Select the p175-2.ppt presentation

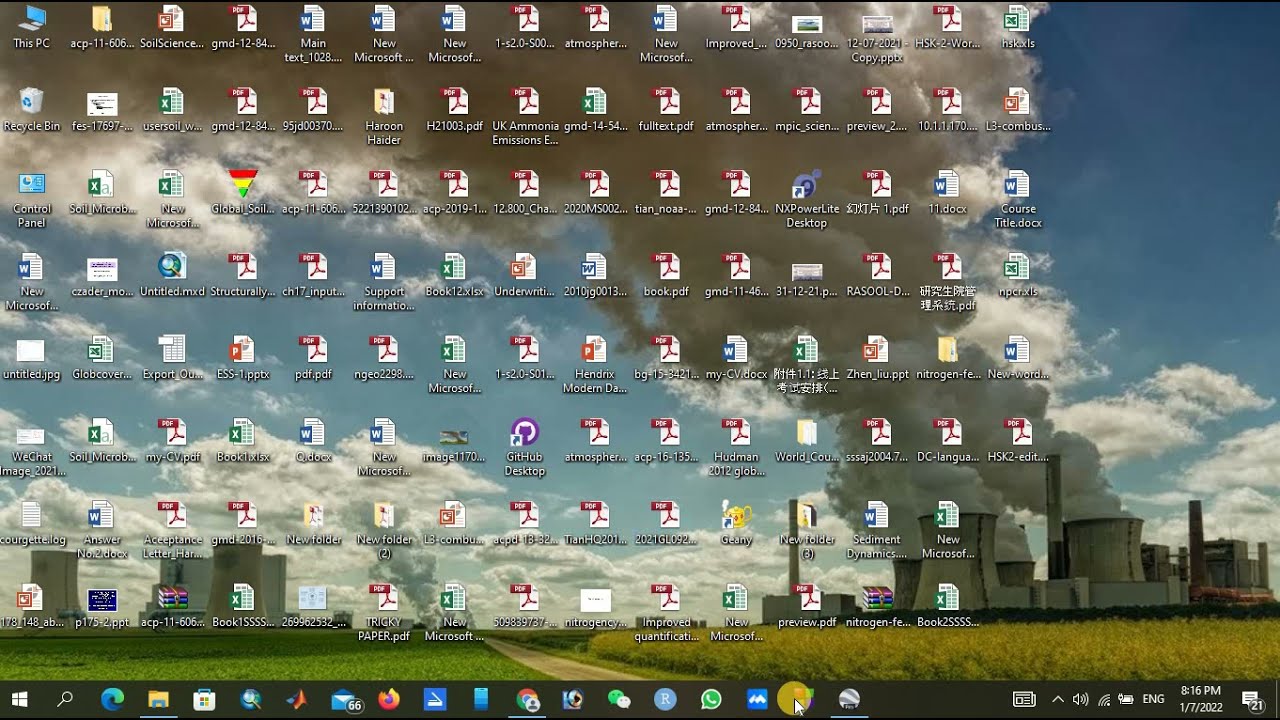[102, 606]
